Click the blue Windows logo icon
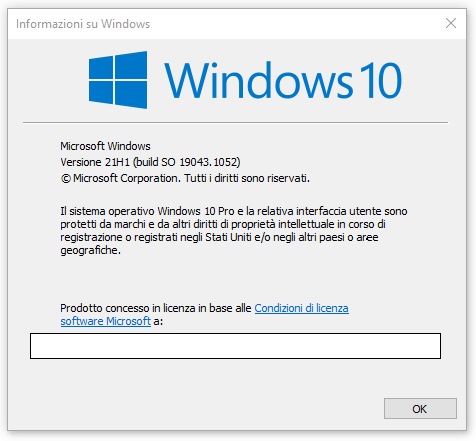 (118, 80)
